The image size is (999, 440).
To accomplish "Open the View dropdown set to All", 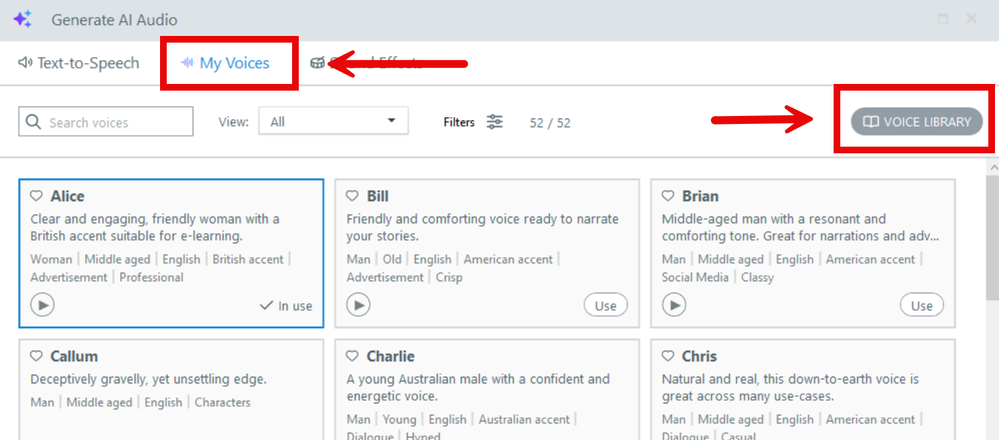I will (x=333, y=120).
